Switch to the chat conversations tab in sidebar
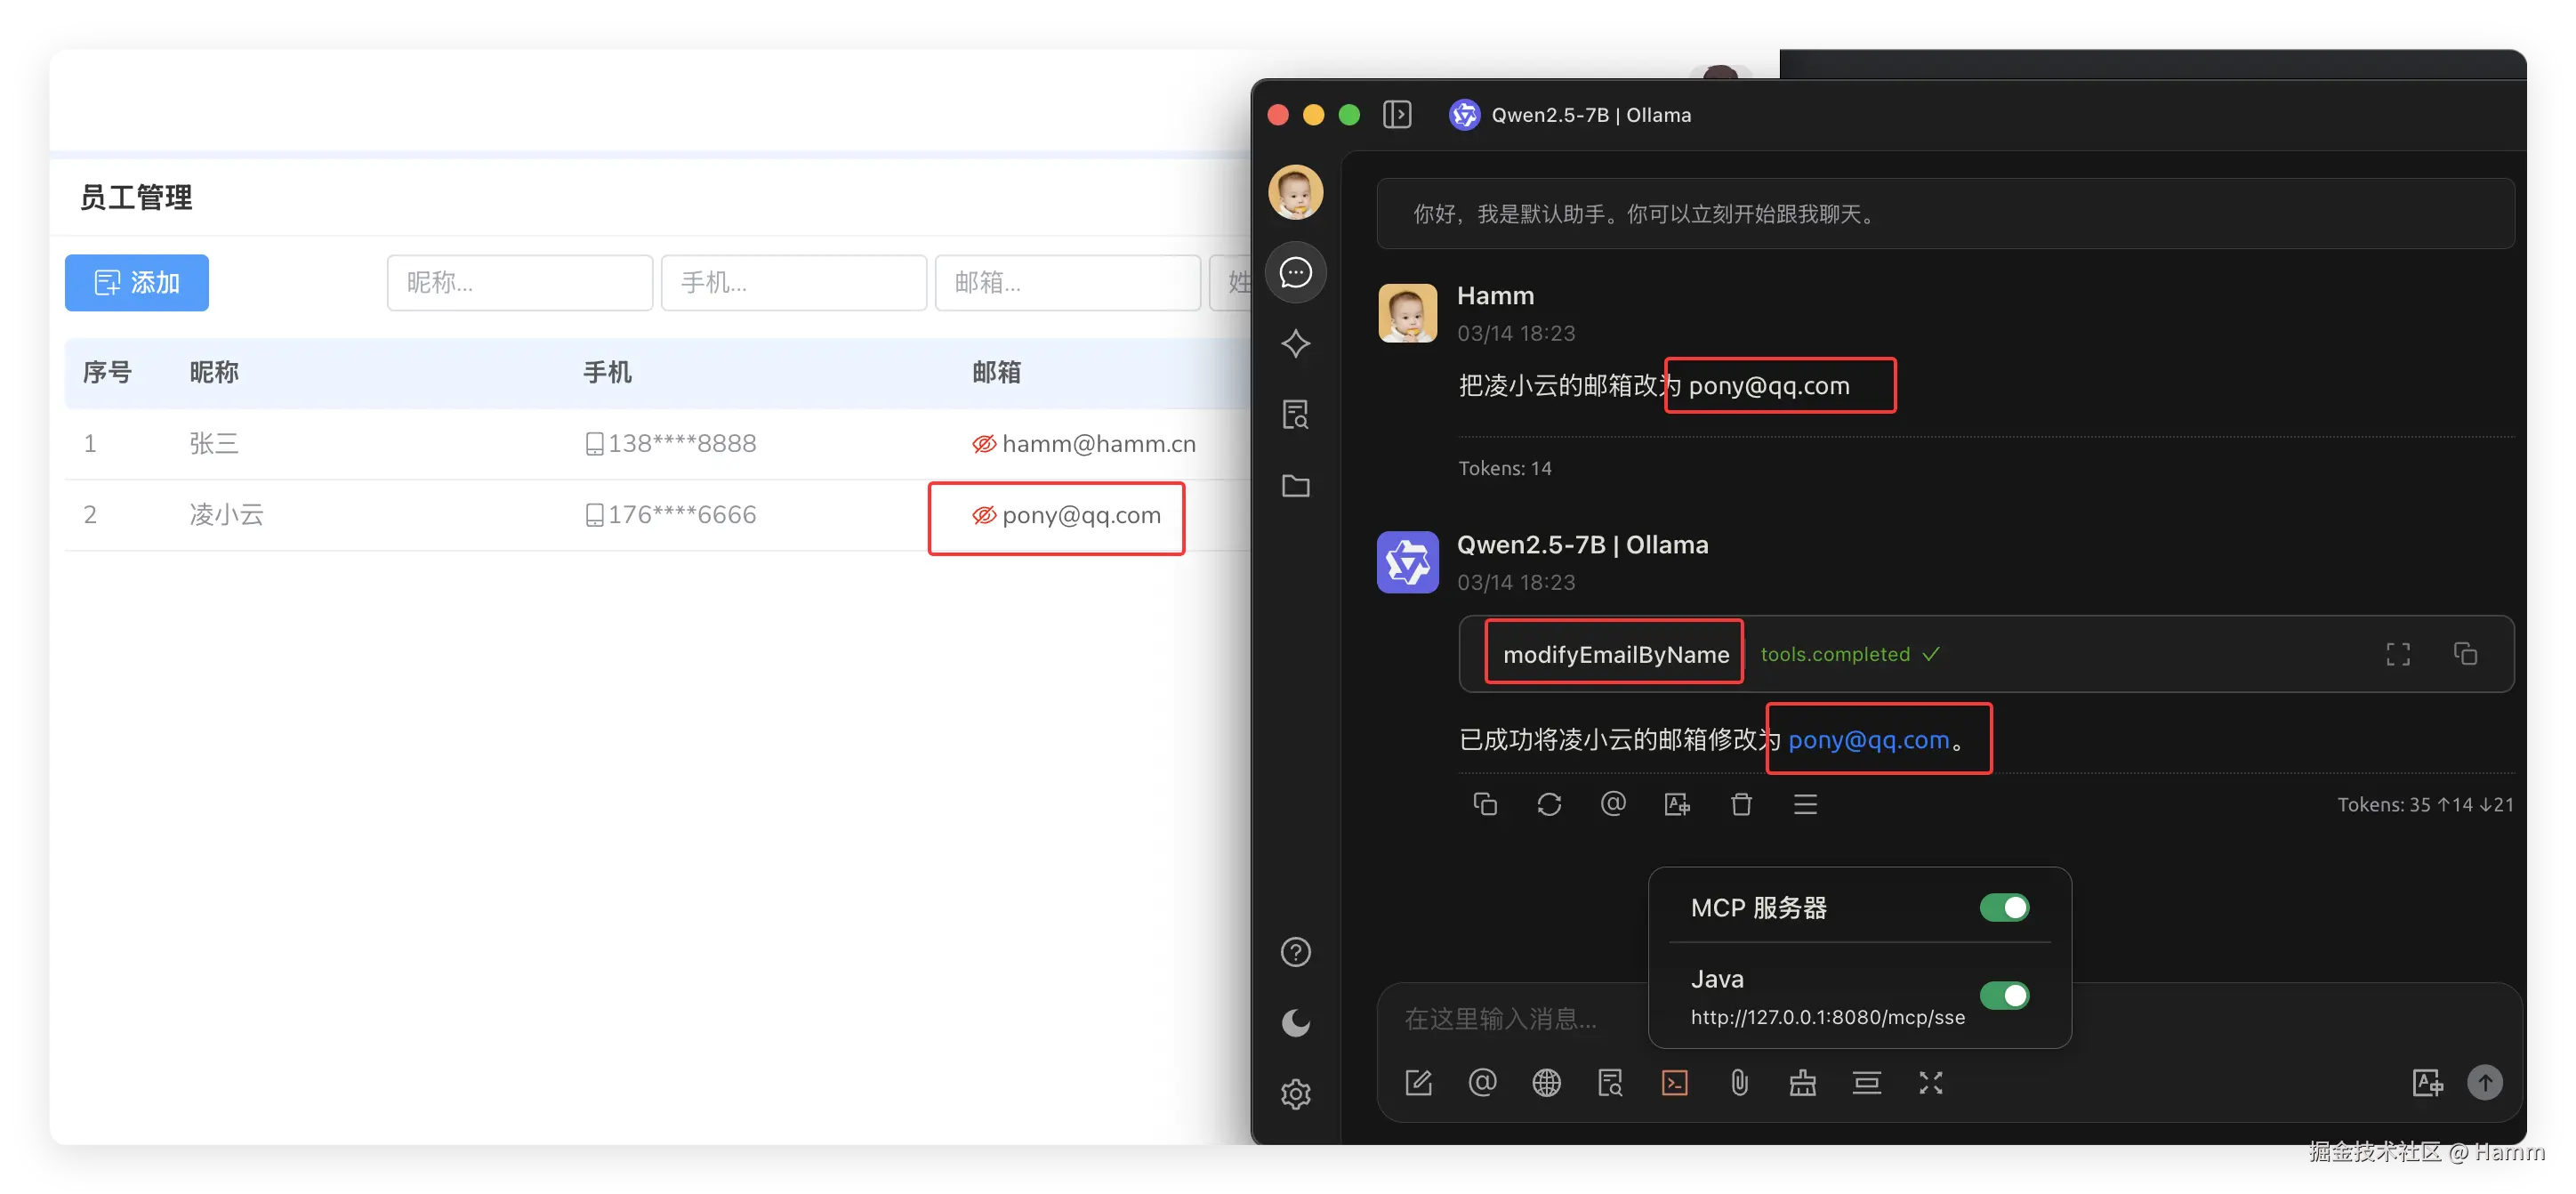This screenshot has width=2576, height=1194. point(1295,272)
